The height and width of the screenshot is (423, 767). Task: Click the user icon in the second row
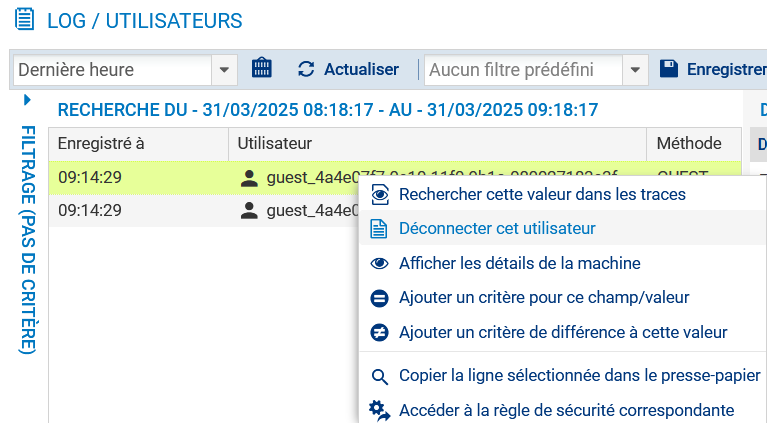pyautogui.click(x=249, y=210)
